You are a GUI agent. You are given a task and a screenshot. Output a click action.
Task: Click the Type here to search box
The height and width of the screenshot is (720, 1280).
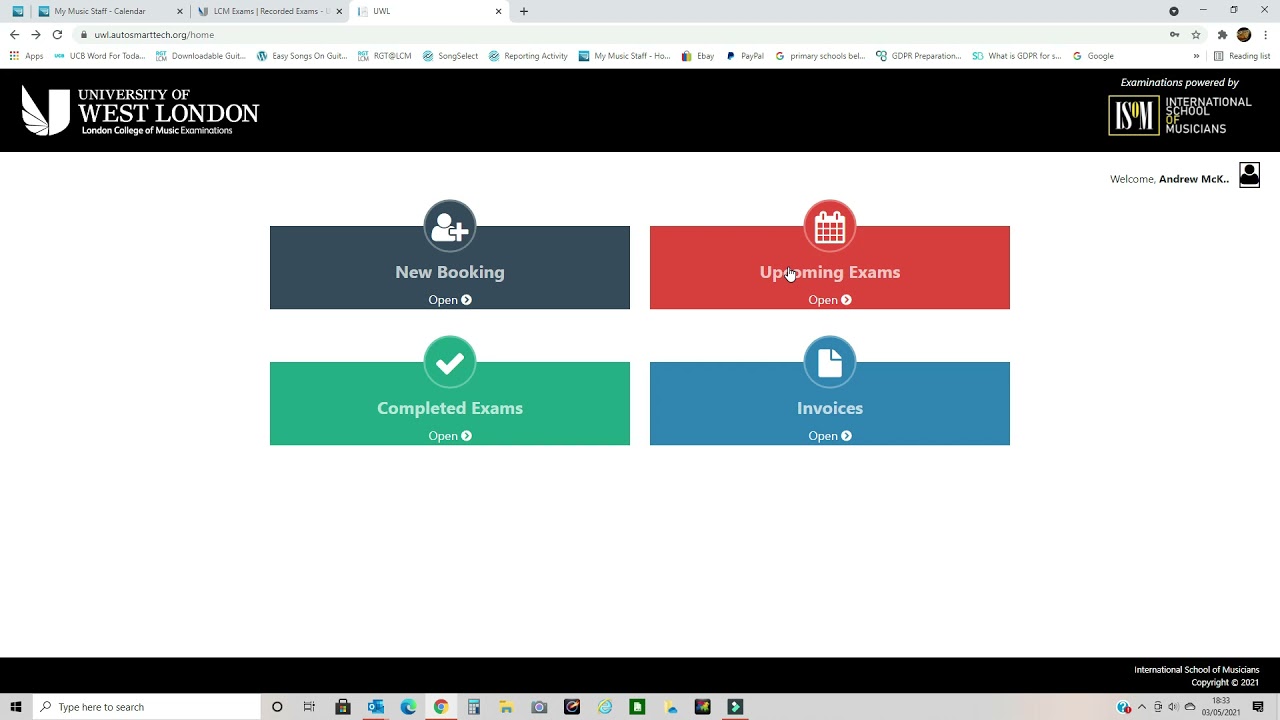[146, 707]
